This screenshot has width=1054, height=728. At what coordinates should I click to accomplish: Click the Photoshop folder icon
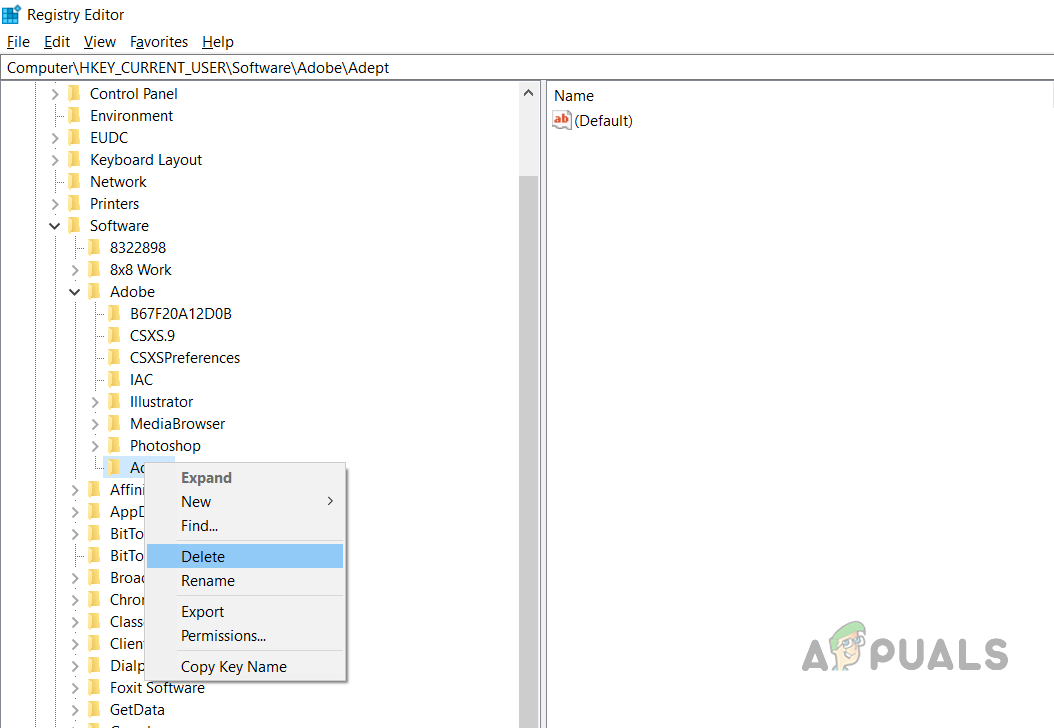point(115,446)
